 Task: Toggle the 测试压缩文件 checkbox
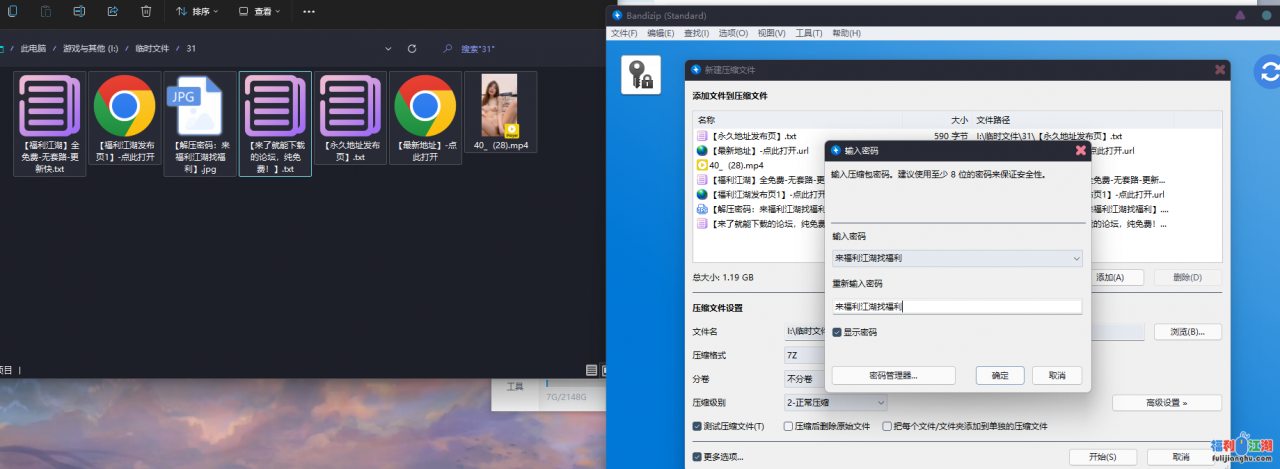click(697, 426)
